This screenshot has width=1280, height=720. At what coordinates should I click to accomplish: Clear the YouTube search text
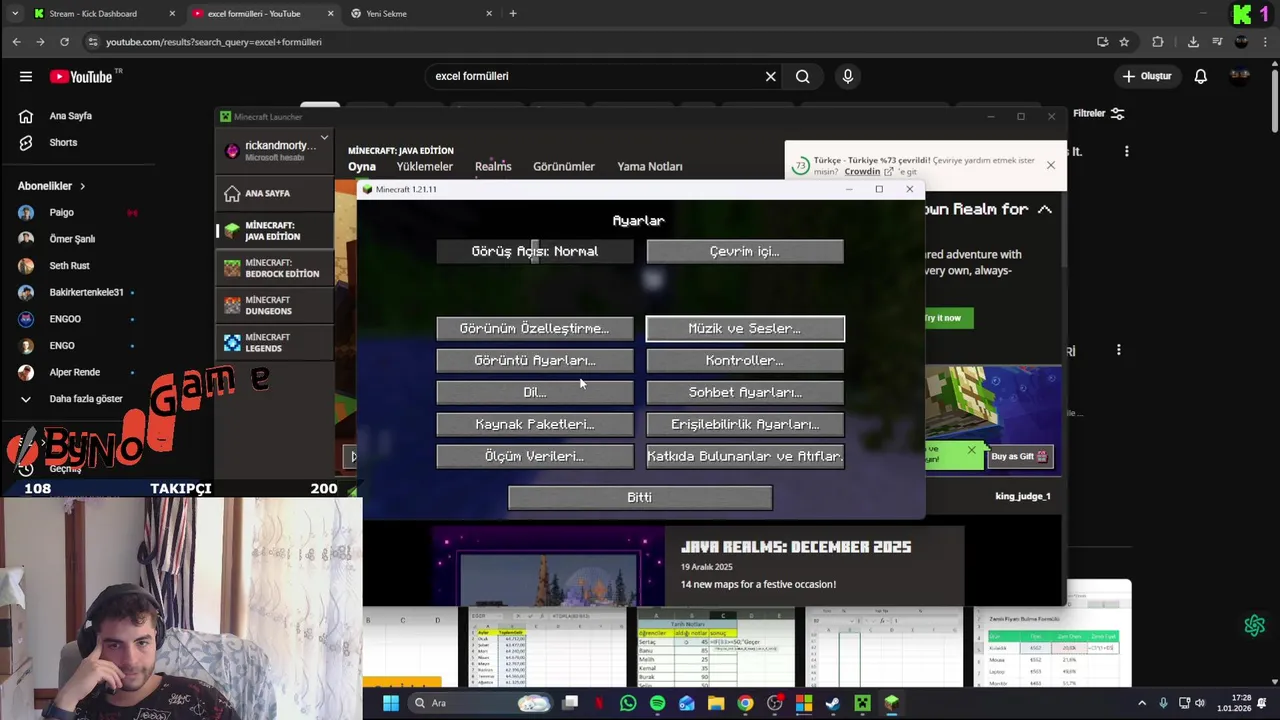770,76
